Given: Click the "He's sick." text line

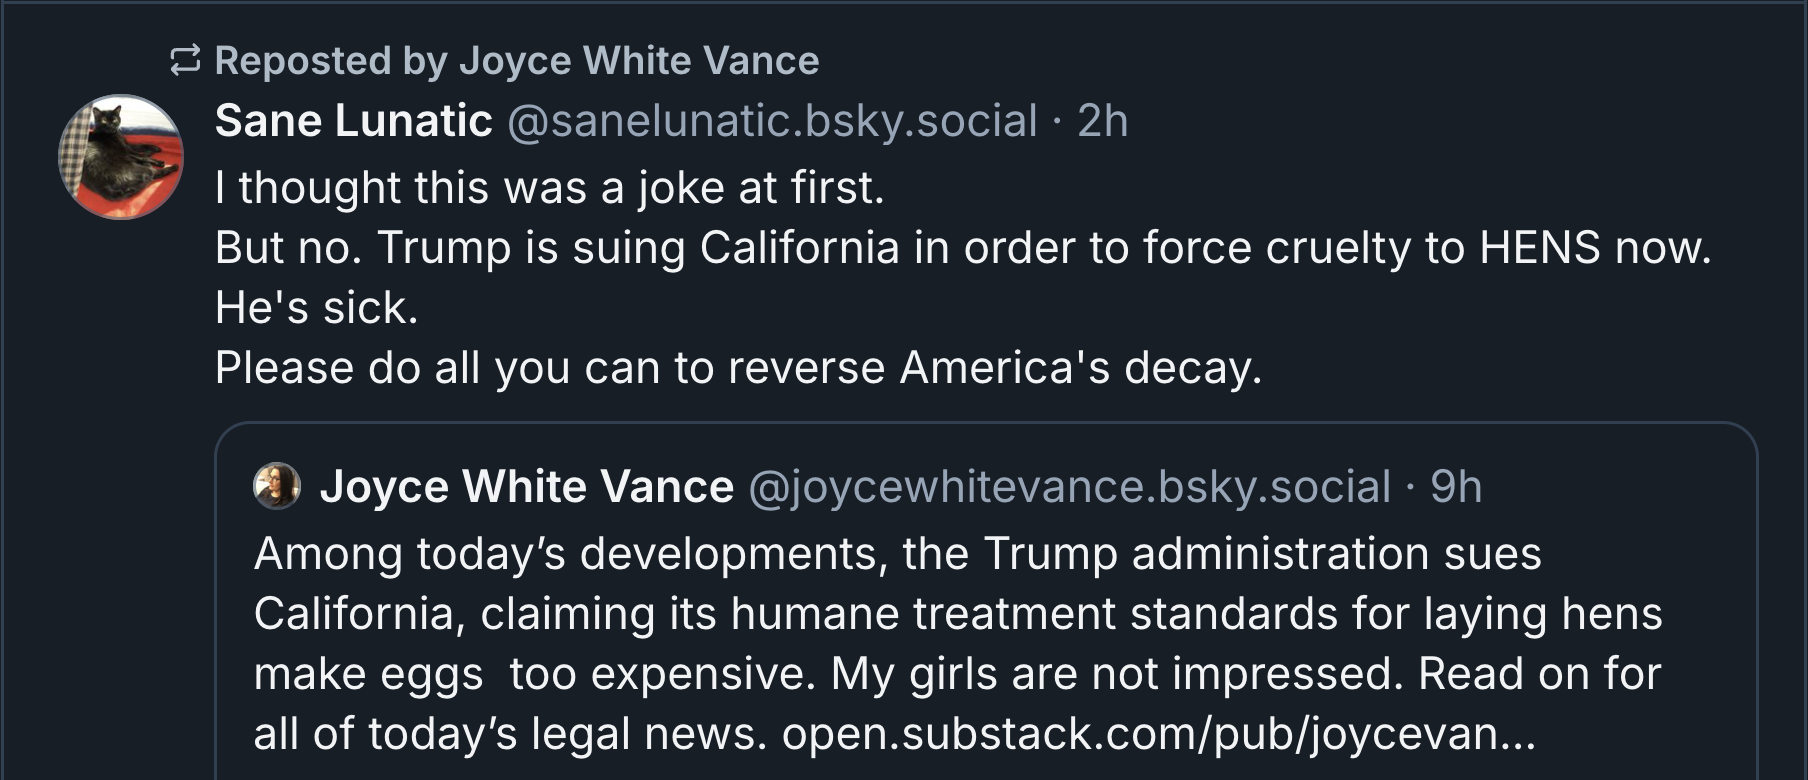Looking at the screenshot, I should (316, 308).
